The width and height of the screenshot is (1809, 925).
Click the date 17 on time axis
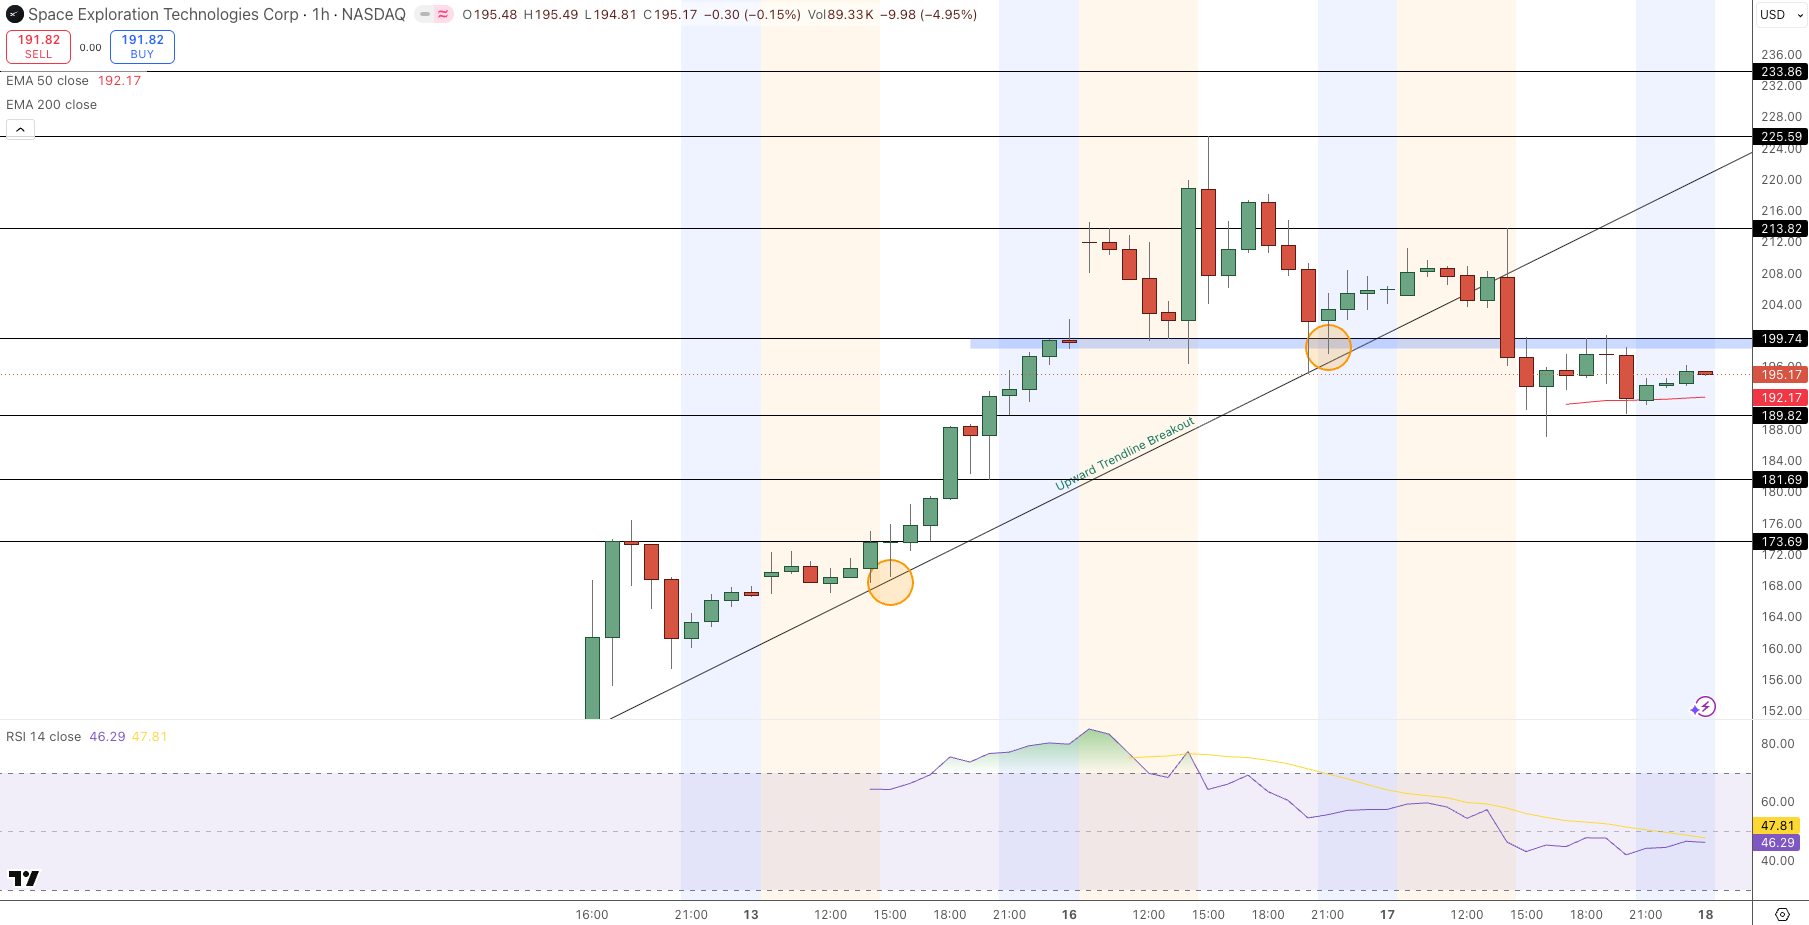(x=1387, y=915)
